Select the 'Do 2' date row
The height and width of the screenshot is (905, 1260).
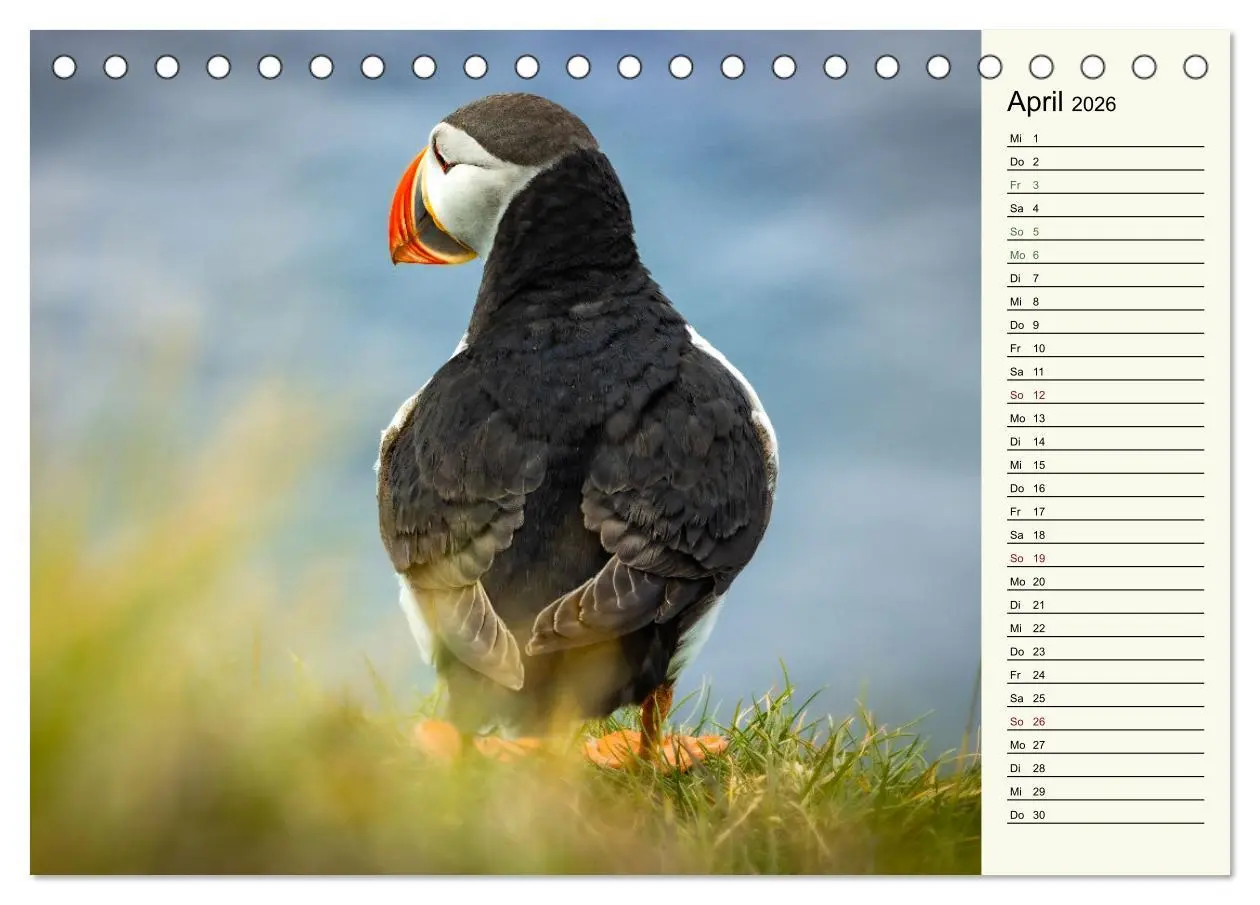click(x=1105, y=161)
